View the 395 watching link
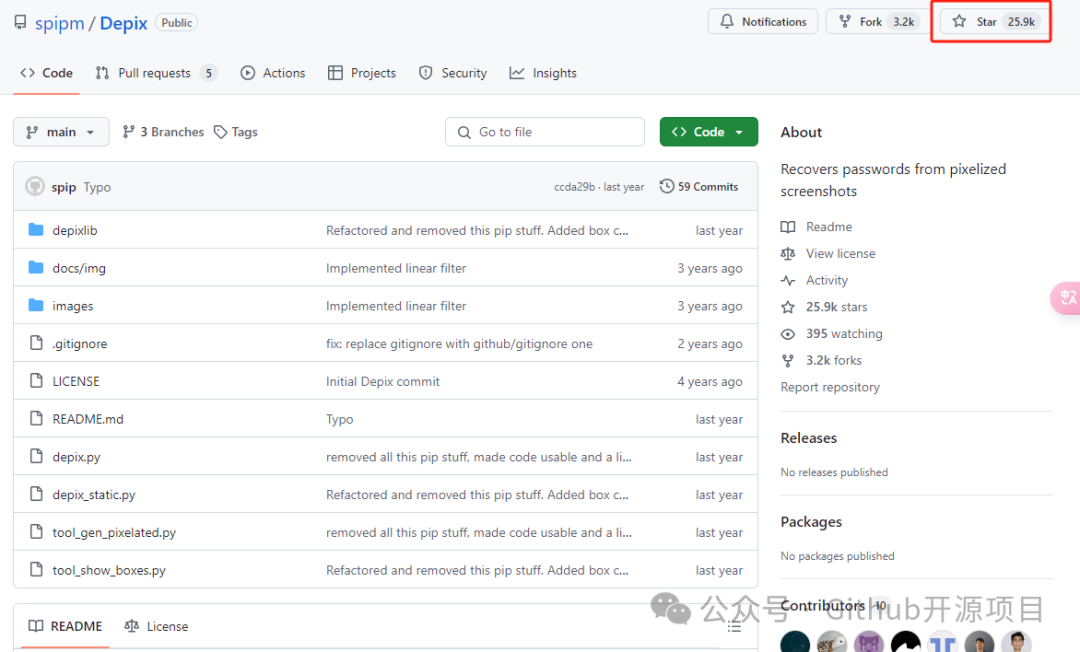 click(x=844, y=334)
